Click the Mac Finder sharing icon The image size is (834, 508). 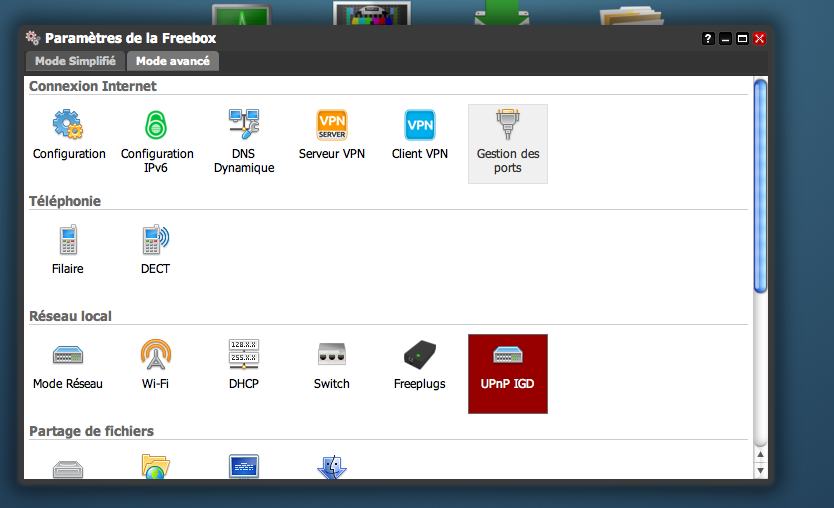(x=332, y=467)
